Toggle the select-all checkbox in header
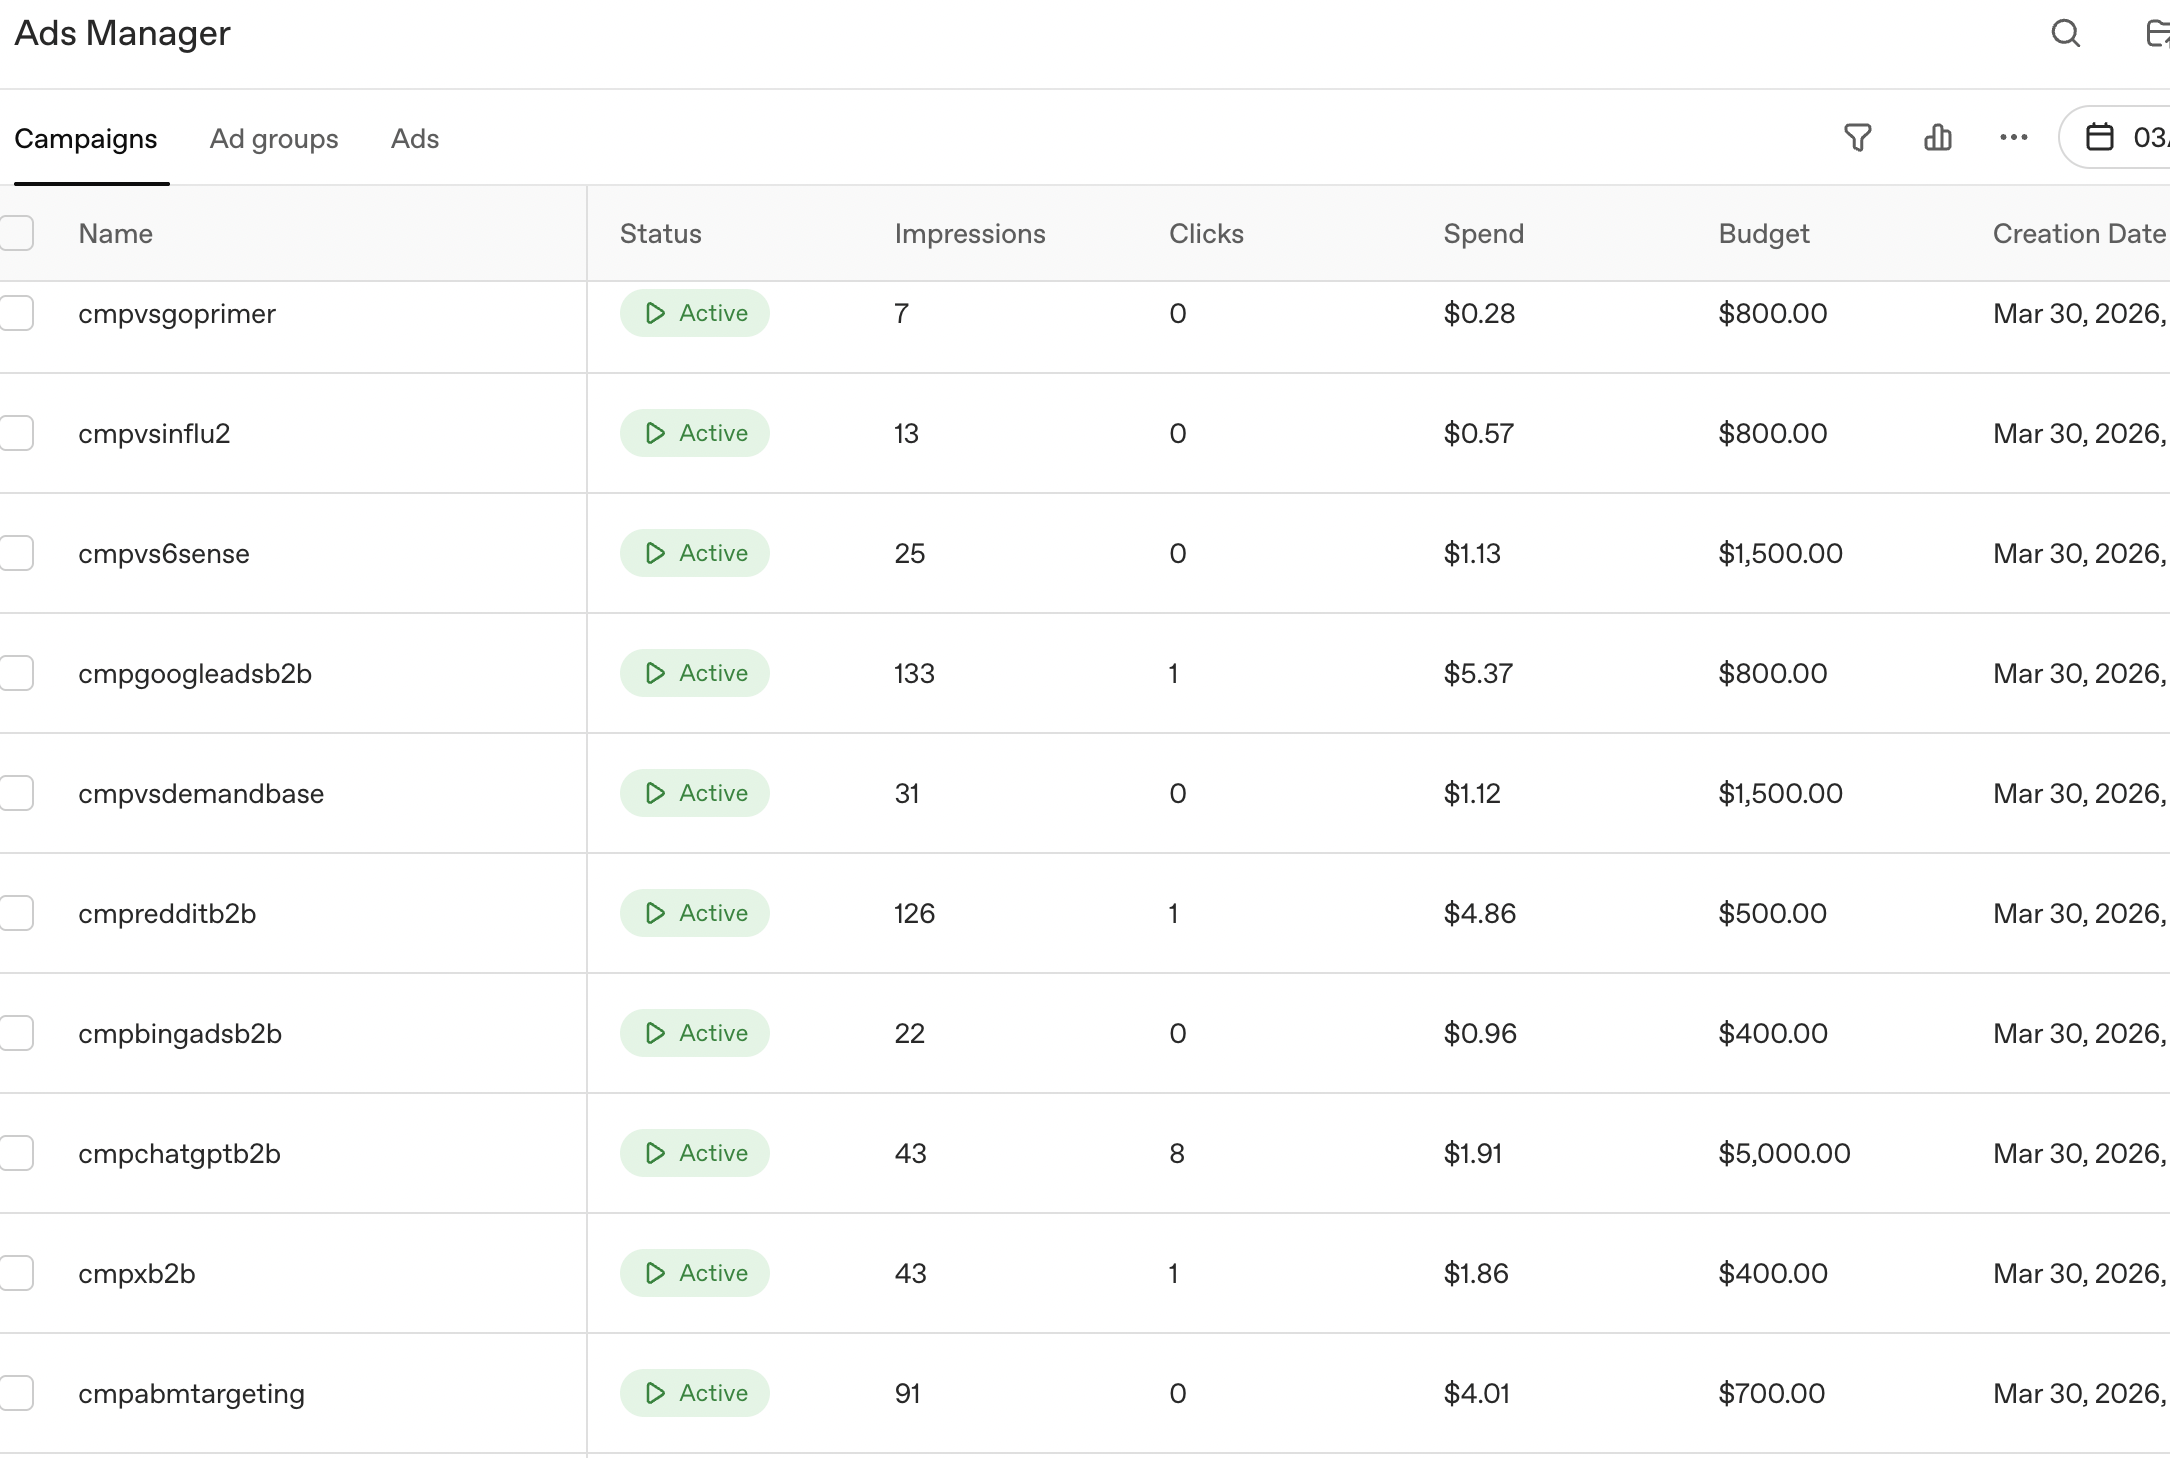This screenshot has width=2170, height=1458. 17,233
